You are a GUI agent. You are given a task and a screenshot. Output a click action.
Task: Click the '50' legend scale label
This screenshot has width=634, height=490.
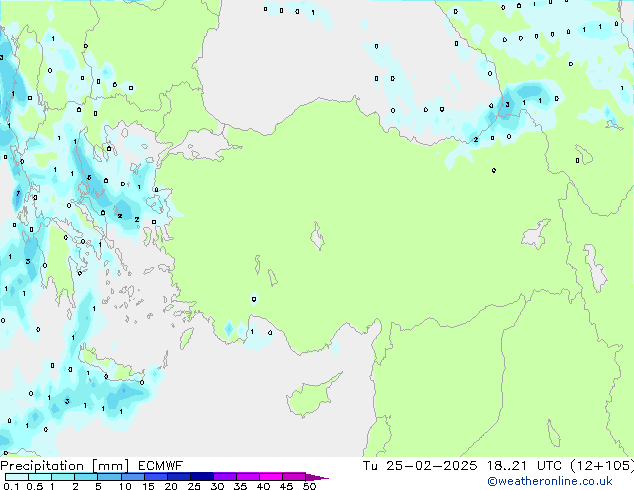click(x=309, y=486)
